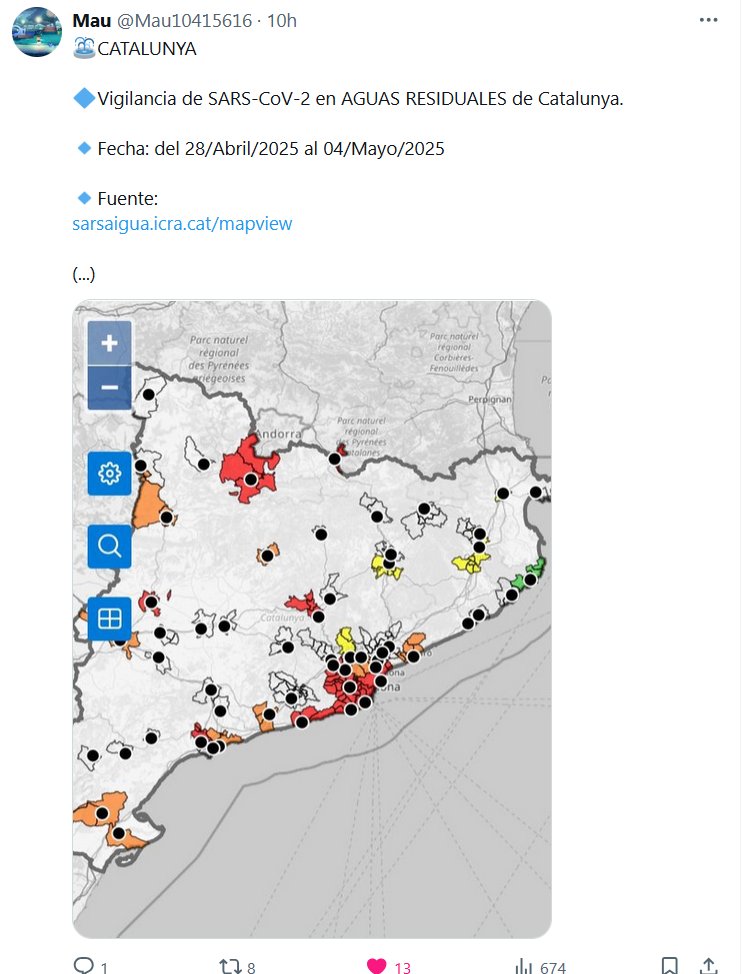Bookmark this tweet
Screen dimensions: 748x974
(x=670, y=966)
